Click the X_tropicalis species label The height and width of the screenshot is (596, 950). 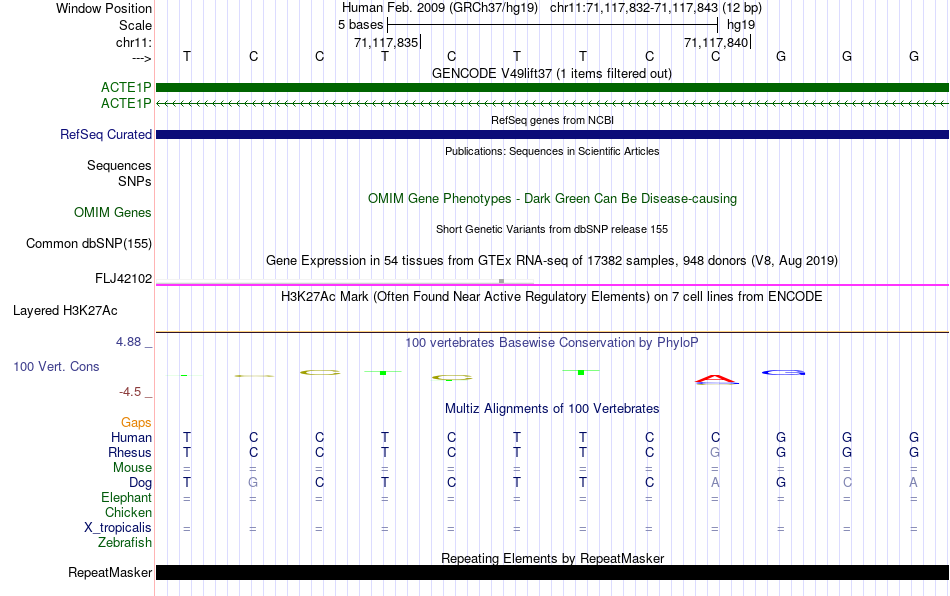pos(118,528)
